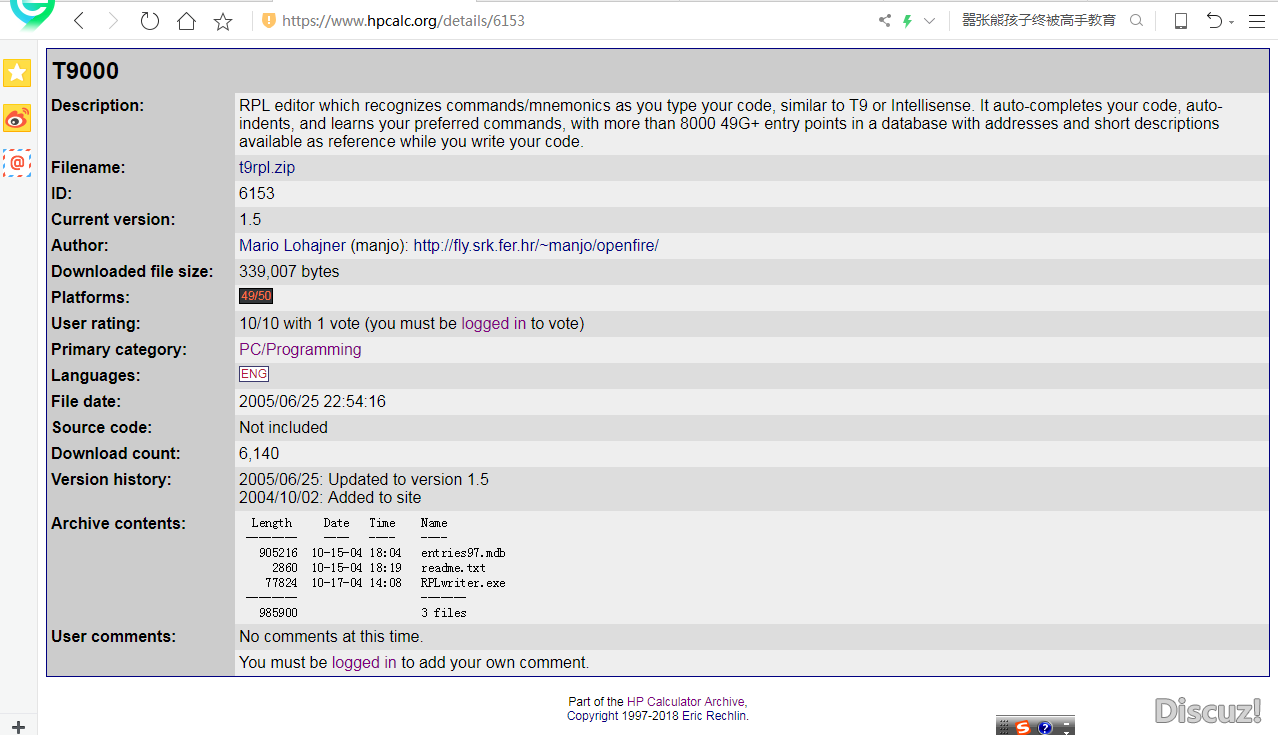The image size is (1278, 735).
Task: Click 'logged in' link to vote
Action: pyautogui.click(x=494, y=324)
